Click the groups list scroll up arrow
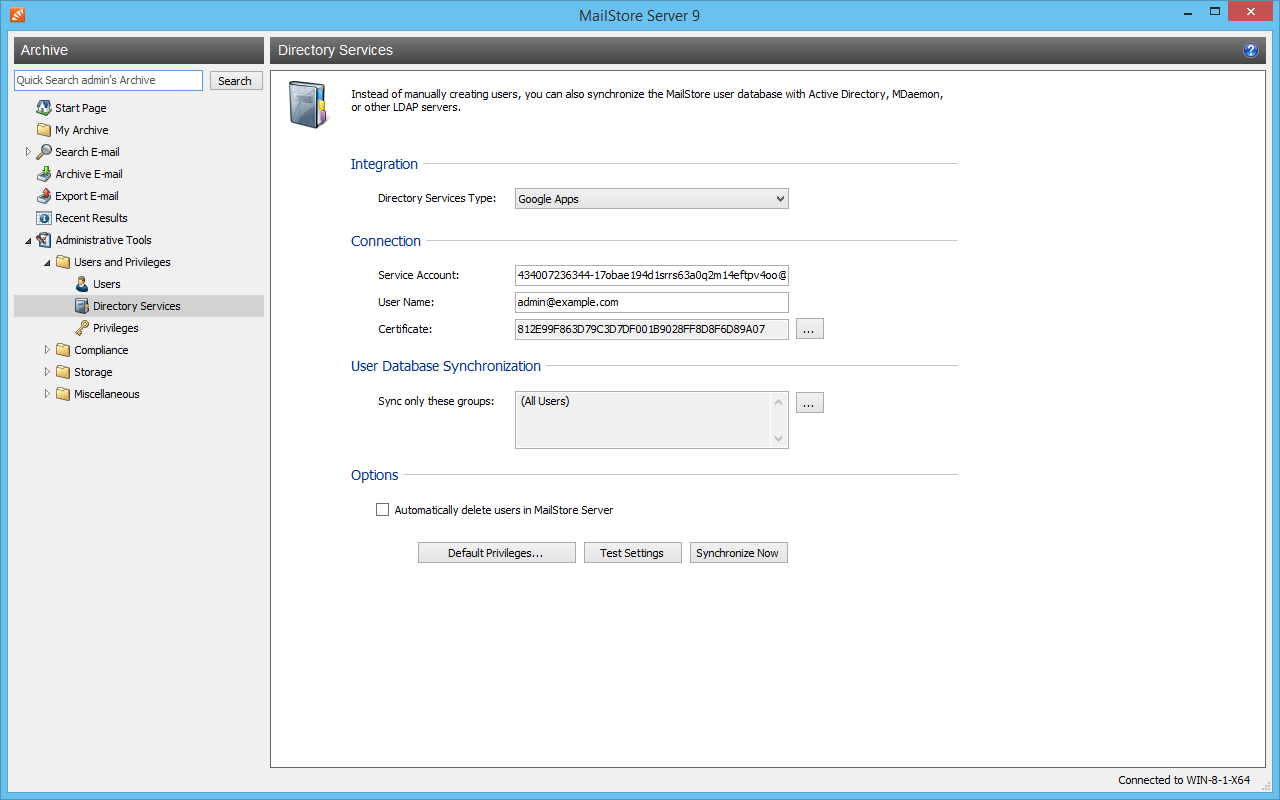1280x800 pixels. coord(778,401)
